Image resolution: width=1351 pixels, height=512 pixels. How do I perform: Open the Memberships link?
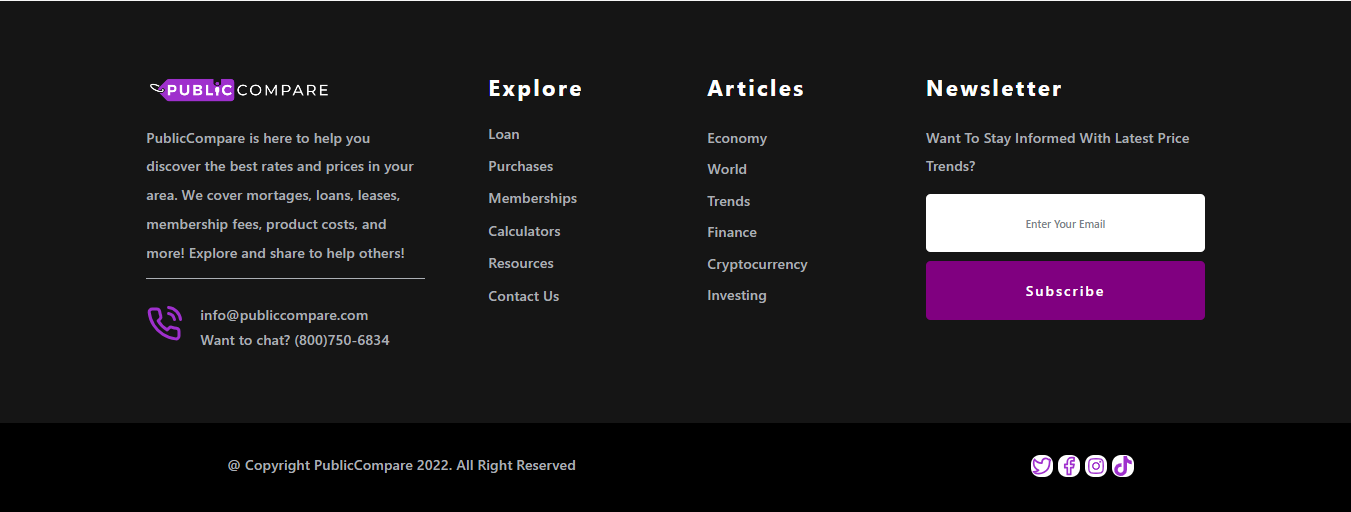tap(533, 198)
